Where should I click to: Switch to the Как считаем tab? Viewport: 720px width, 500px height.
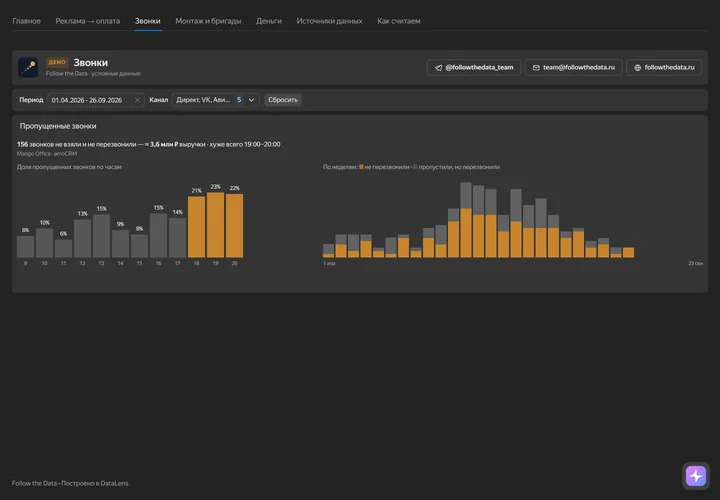click(399, 21)
